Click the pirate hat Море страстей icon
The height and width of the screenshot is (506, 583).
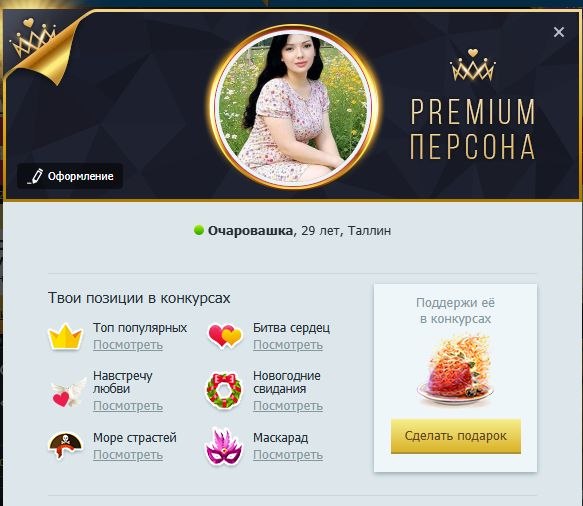pos(65,445)
